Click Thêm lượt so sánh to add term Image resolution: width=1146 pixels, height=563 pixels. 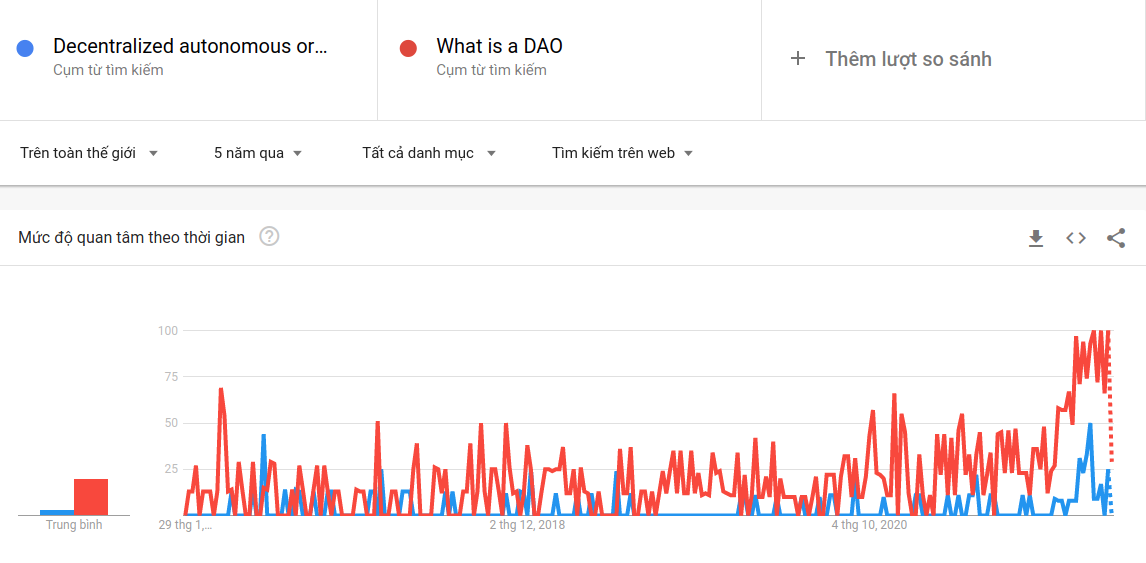[x=908, y=59]
